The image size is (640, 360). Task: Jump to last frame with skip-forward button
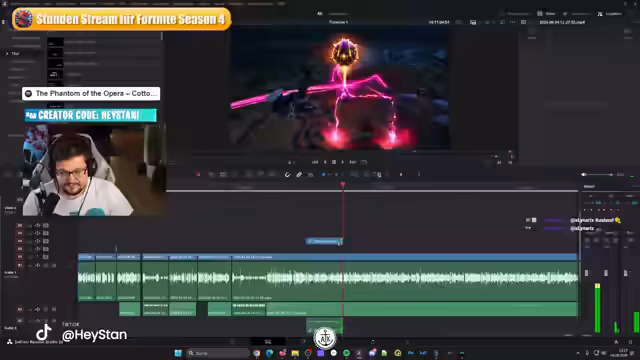(353, 162)
